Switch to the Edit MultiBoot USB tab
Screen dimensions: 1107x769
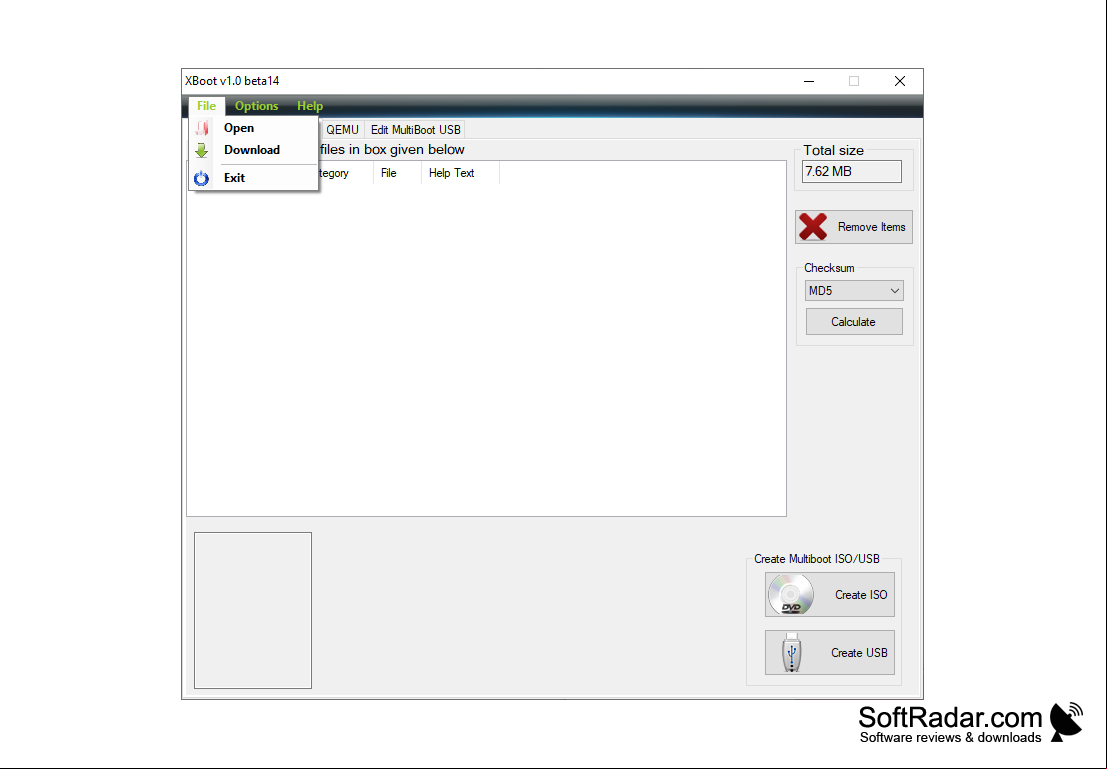pyautogui.click(x=416, y=130)
